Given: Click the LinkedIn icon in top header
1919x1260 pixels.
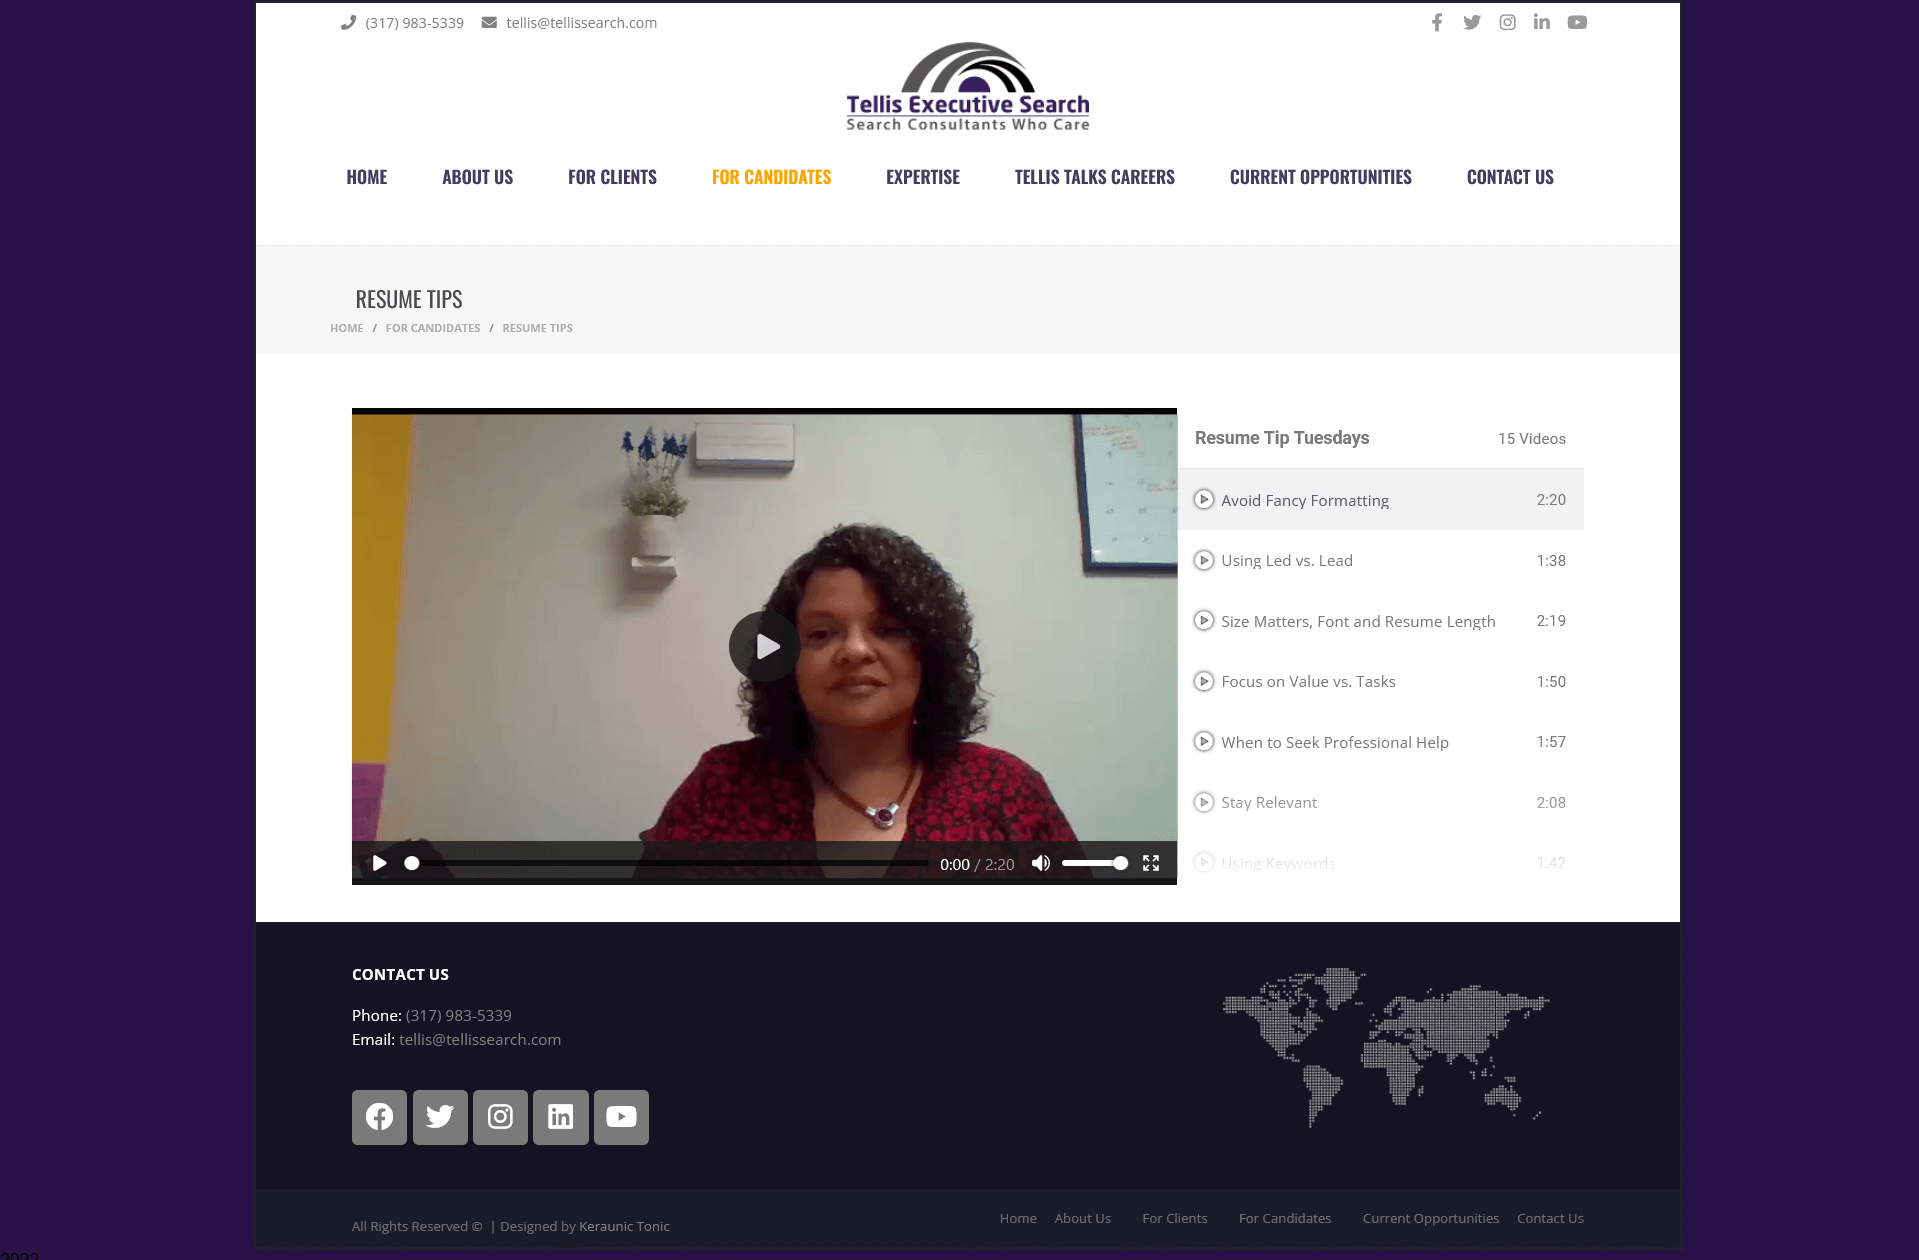Looking at the screenshot, I should (x=1541, y=22).
